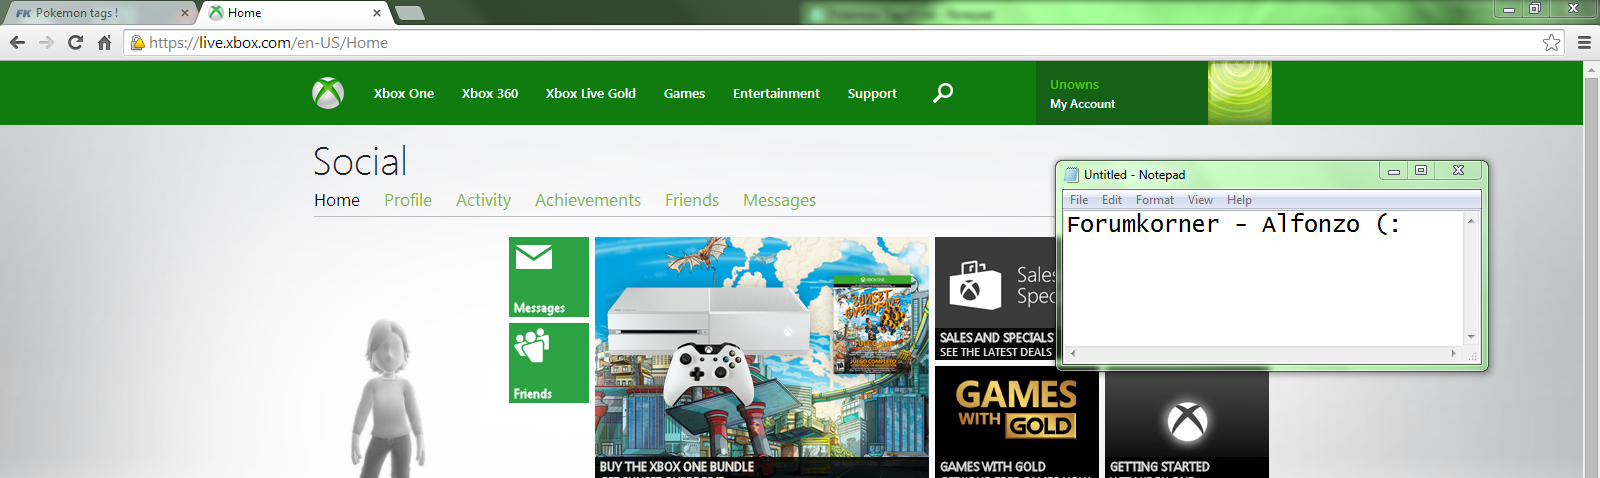Open the Xbox 360 nav menu
The image size is (1600, 478).
coord(490,93)
